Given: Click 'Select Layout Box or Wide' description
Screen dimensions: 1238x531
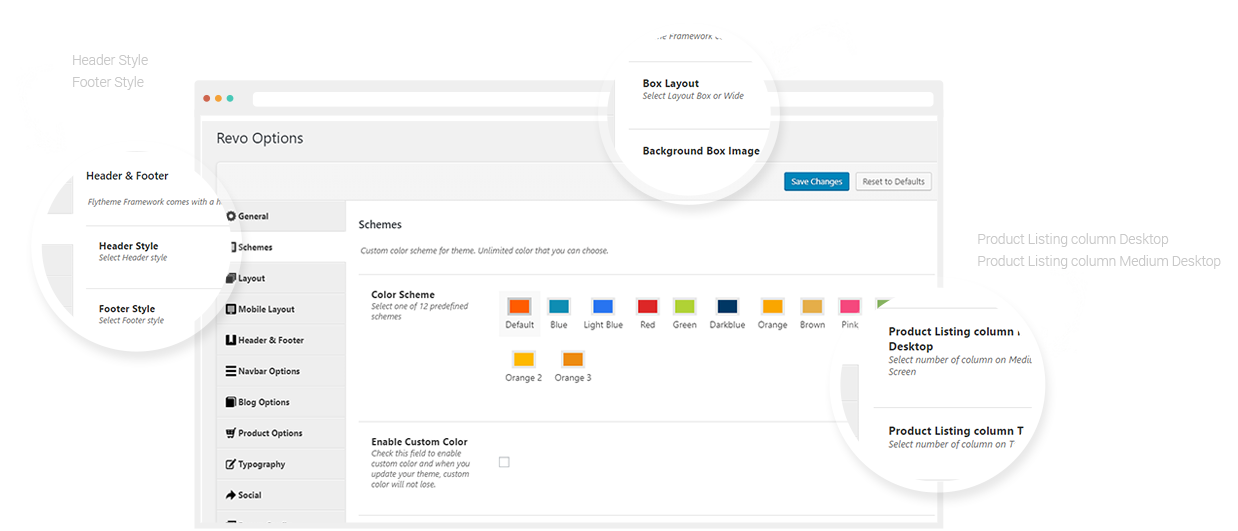Looking at the screenshot, I should (693, 96).
